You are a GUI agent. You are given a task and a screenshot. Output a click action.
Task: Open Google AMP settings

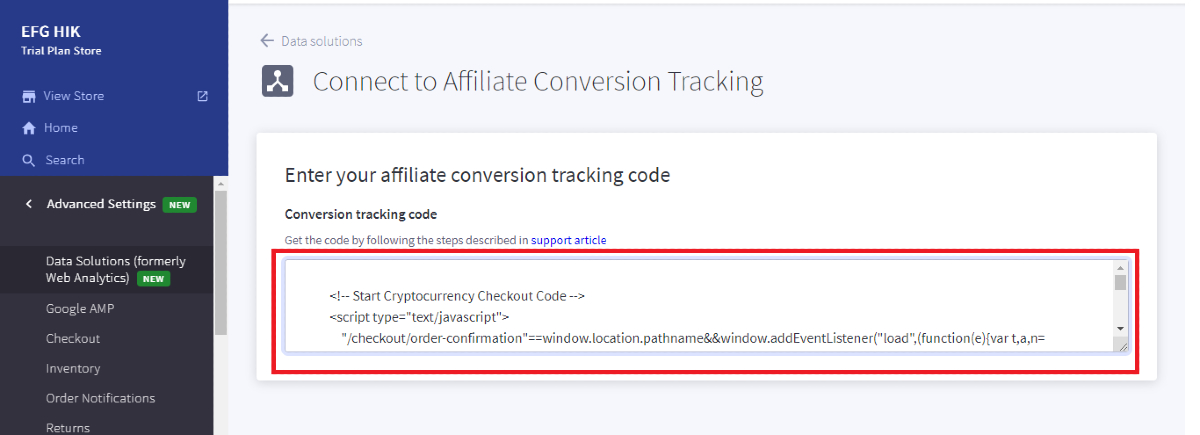point(80,309)
